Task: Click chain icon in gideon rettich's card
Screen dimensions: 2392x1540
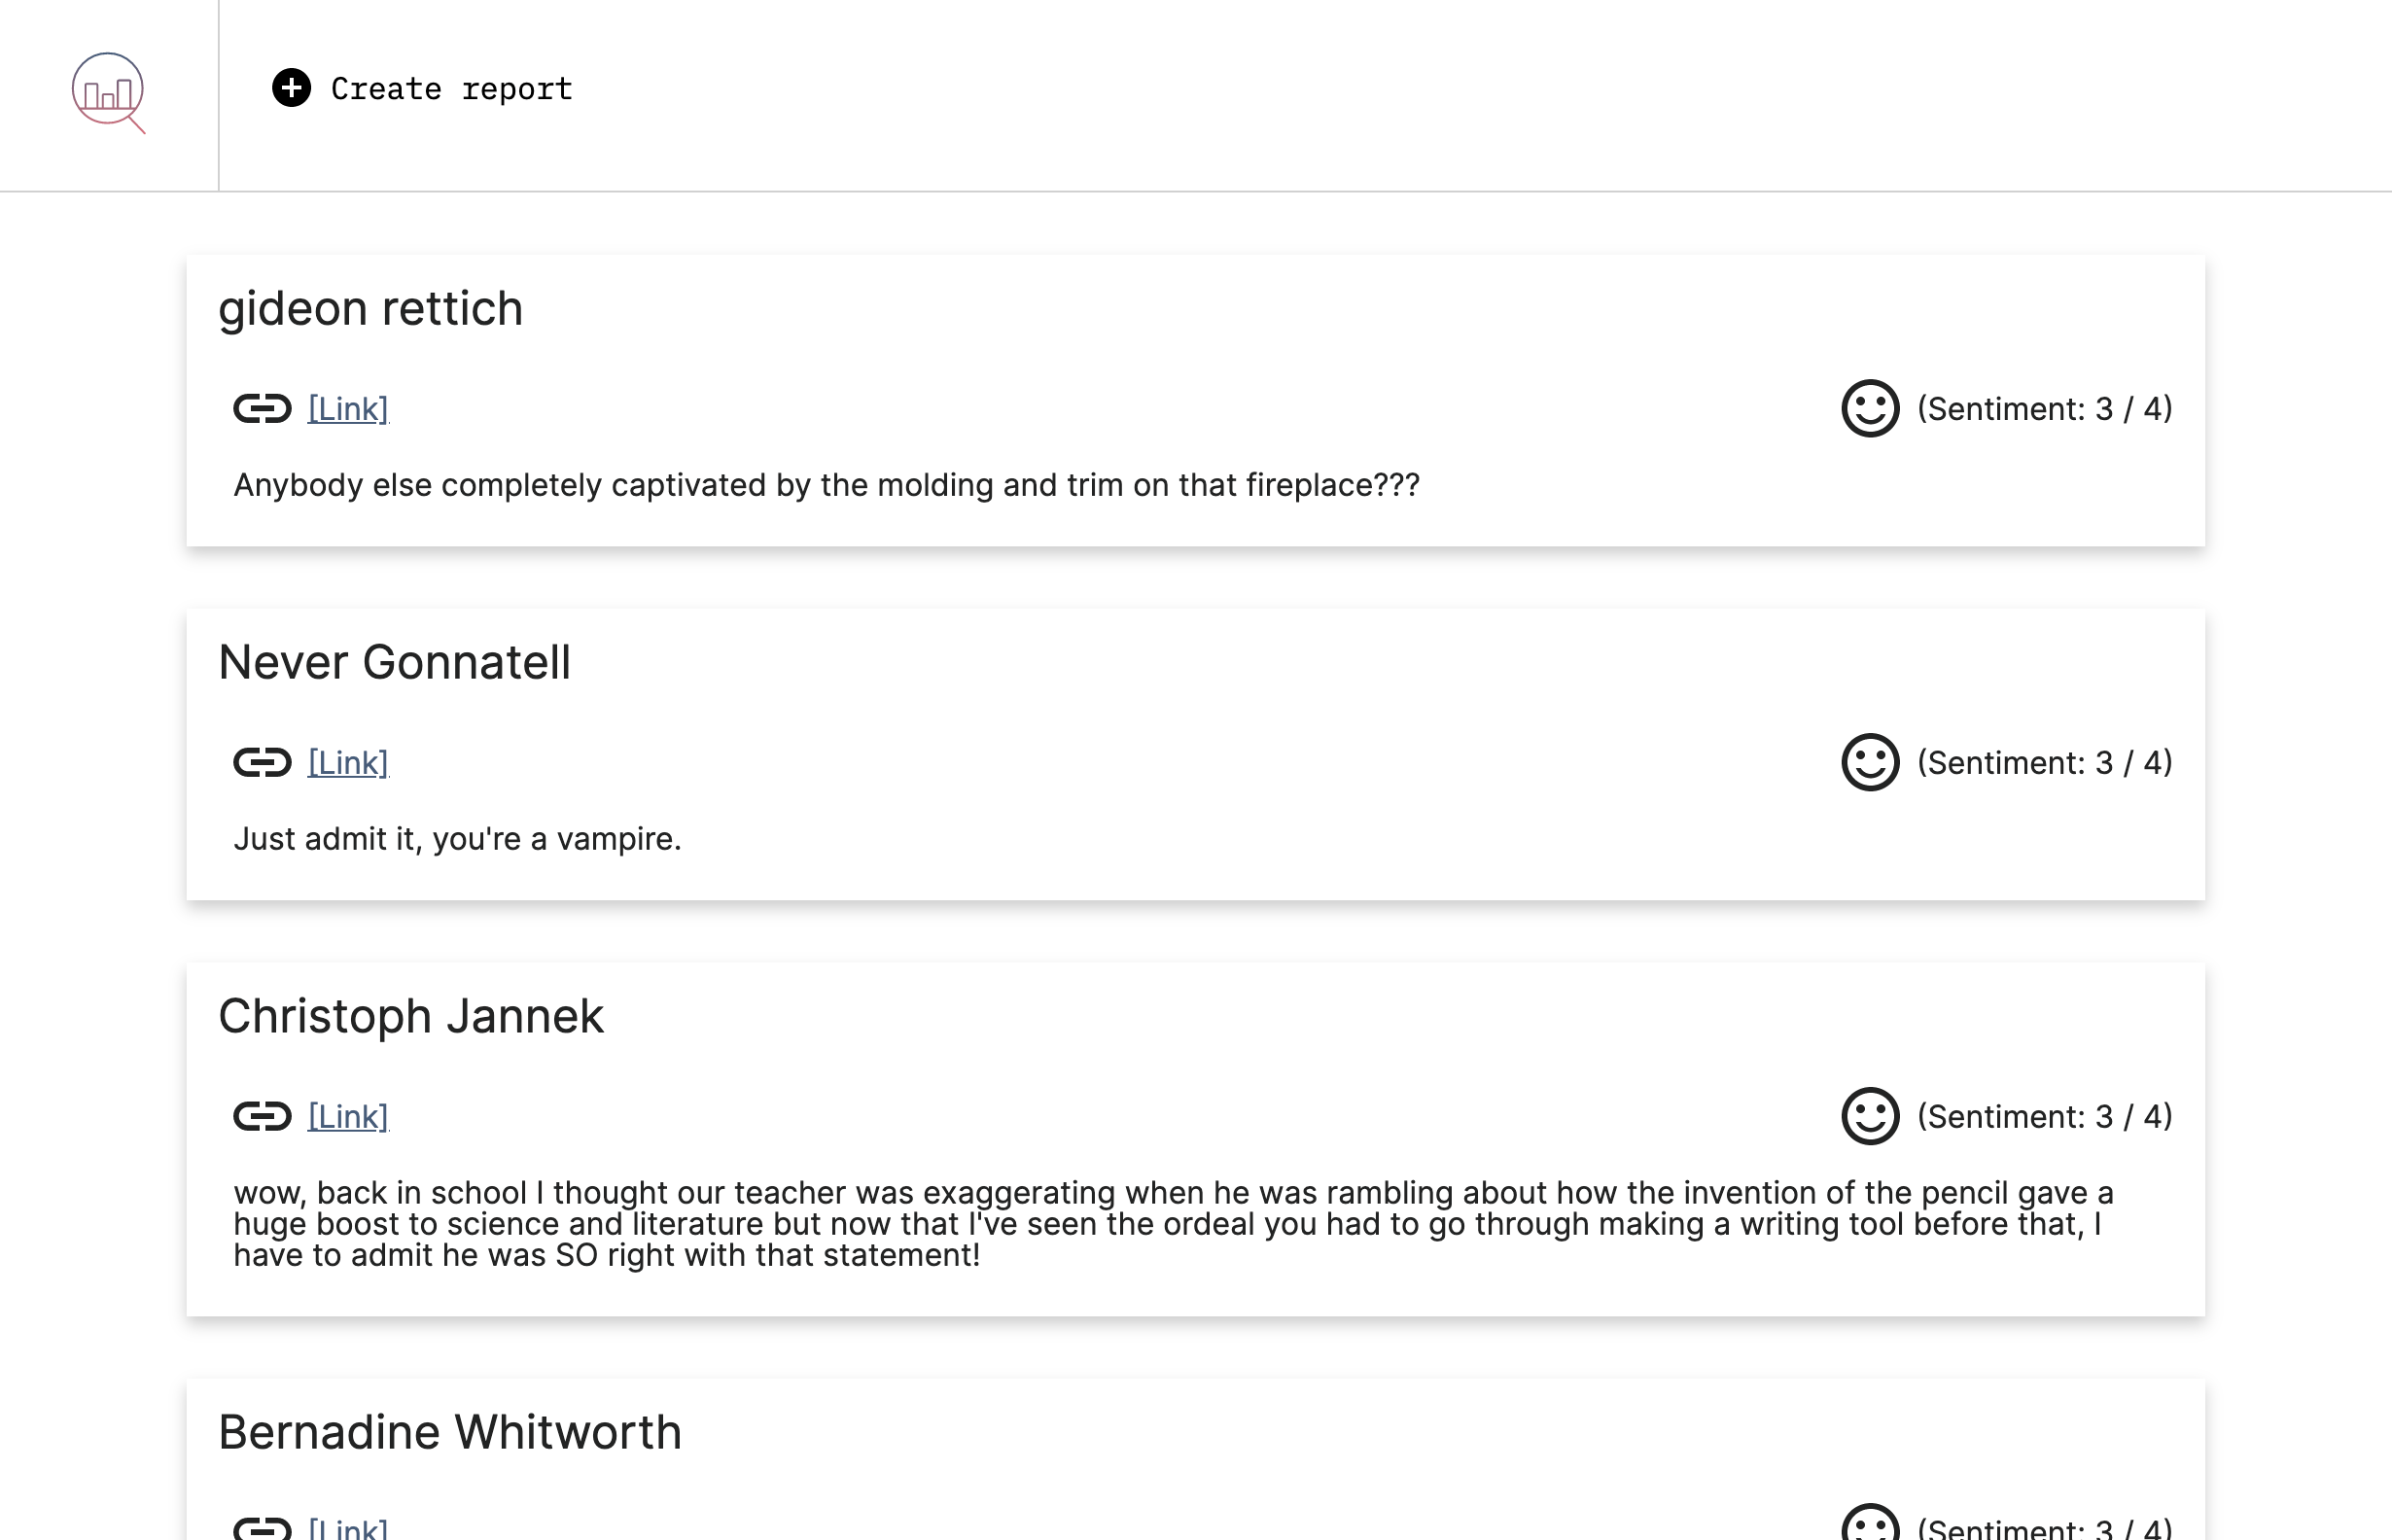Action: pyautogui.click(x=262, y=408)
